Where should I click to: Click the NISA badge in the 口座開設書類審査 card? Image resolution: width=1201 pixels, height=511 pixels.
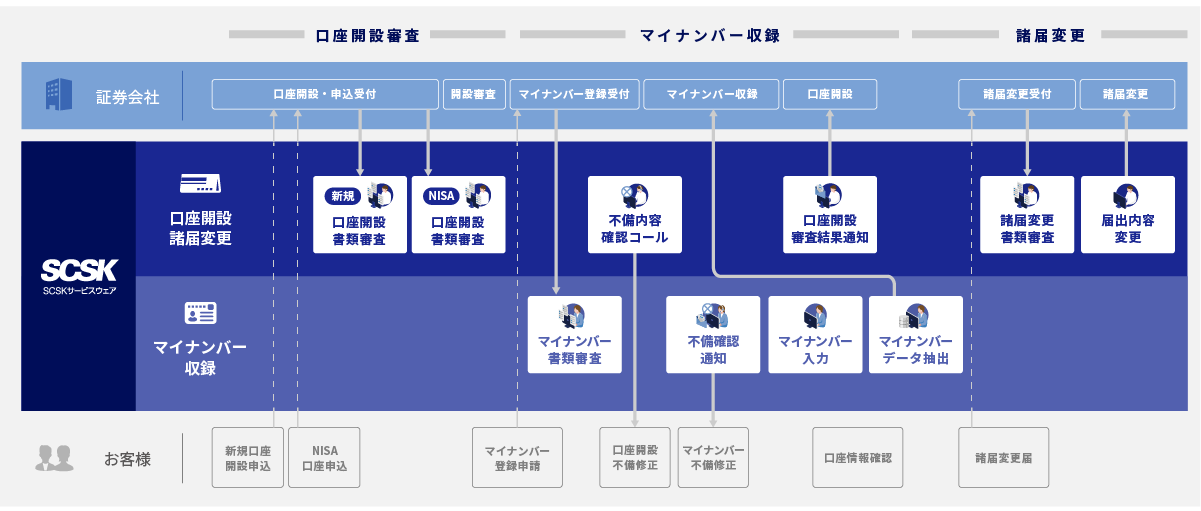click(441, 196)
